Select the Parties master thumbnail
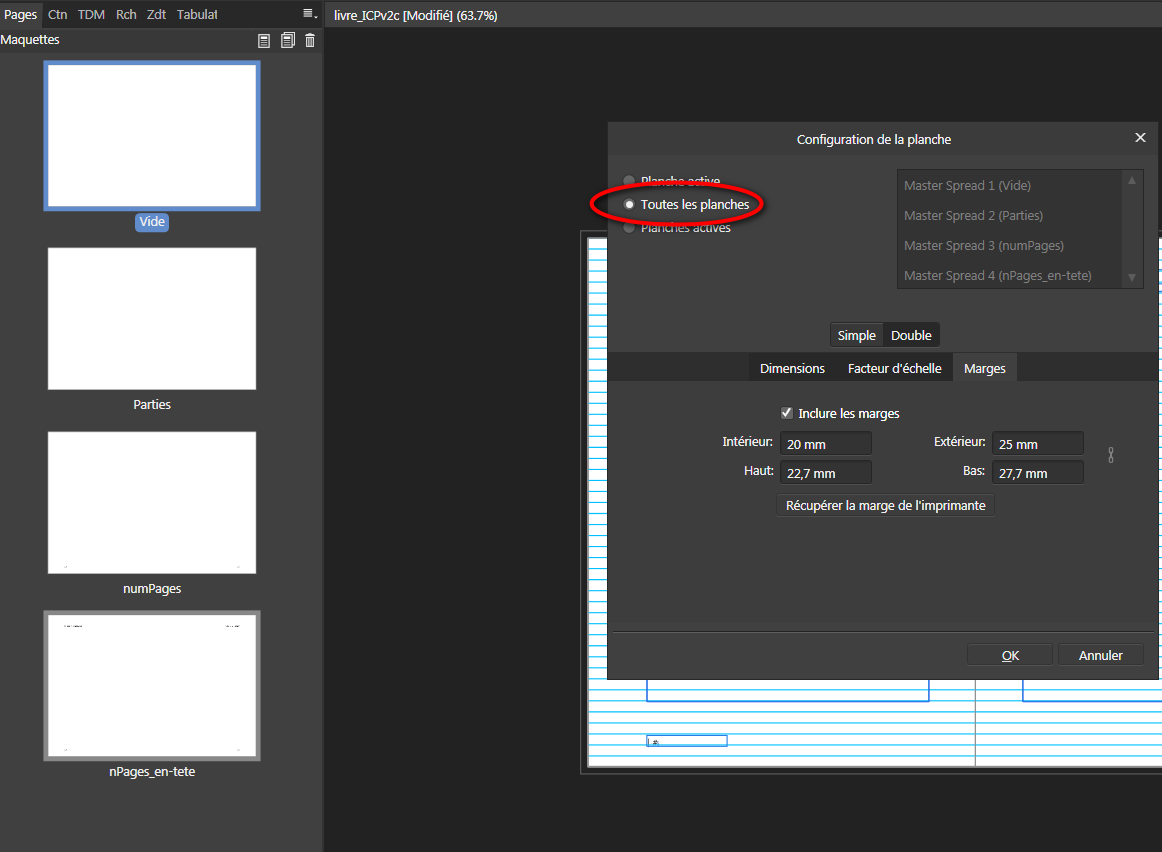Screen dimensions: 1162x852 click(152, 319)
